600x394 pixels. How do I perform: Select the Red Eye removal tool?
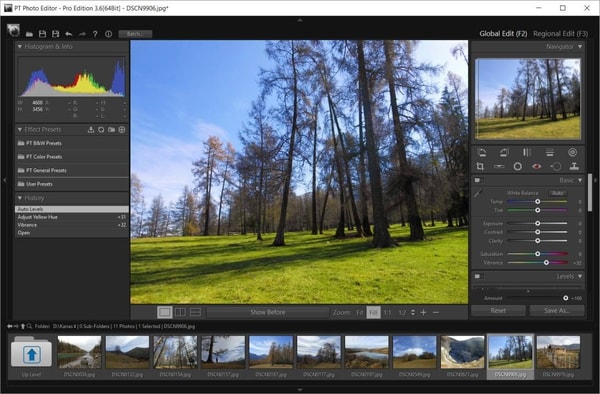click(x=536, y=166)
